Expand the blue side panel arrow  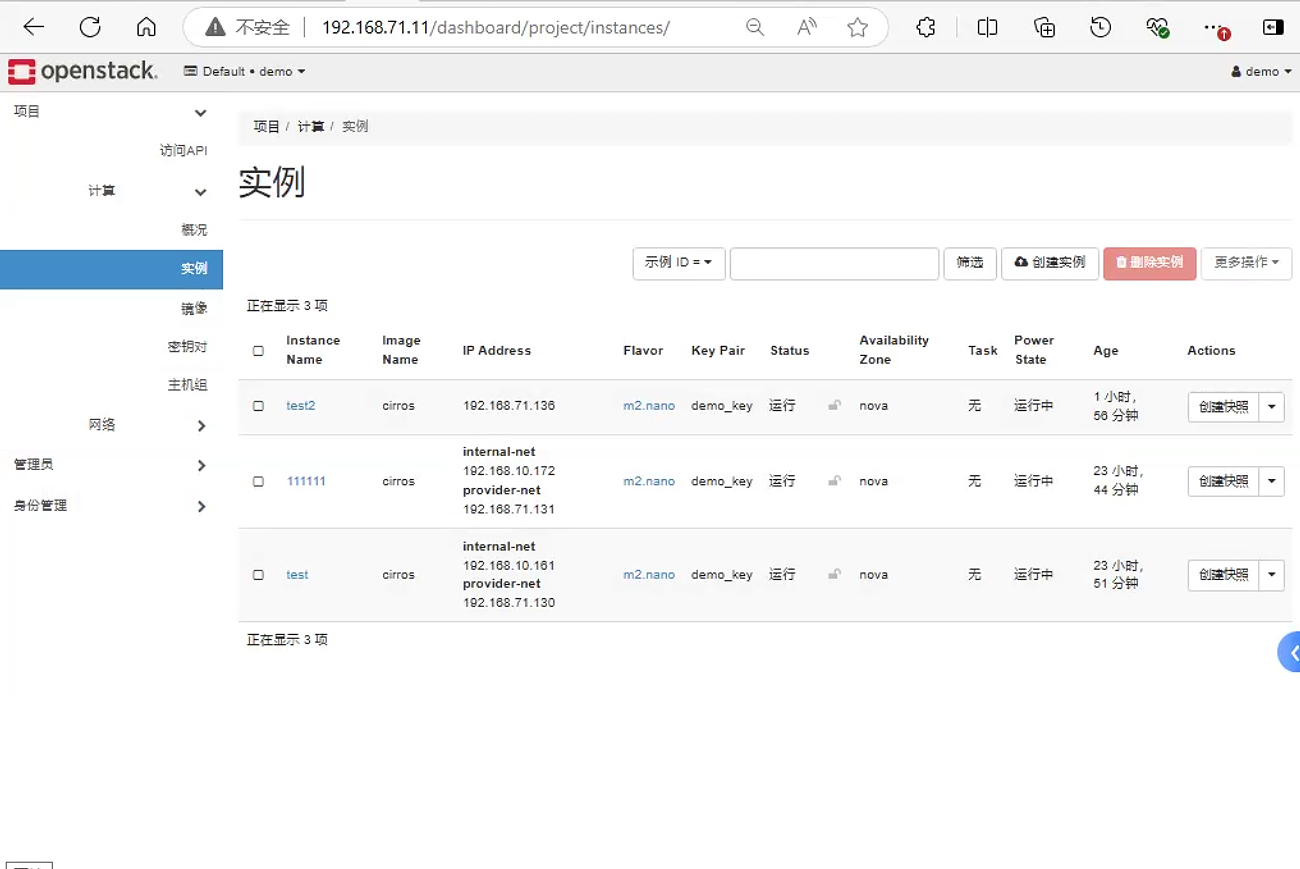tap(1291, 653)
